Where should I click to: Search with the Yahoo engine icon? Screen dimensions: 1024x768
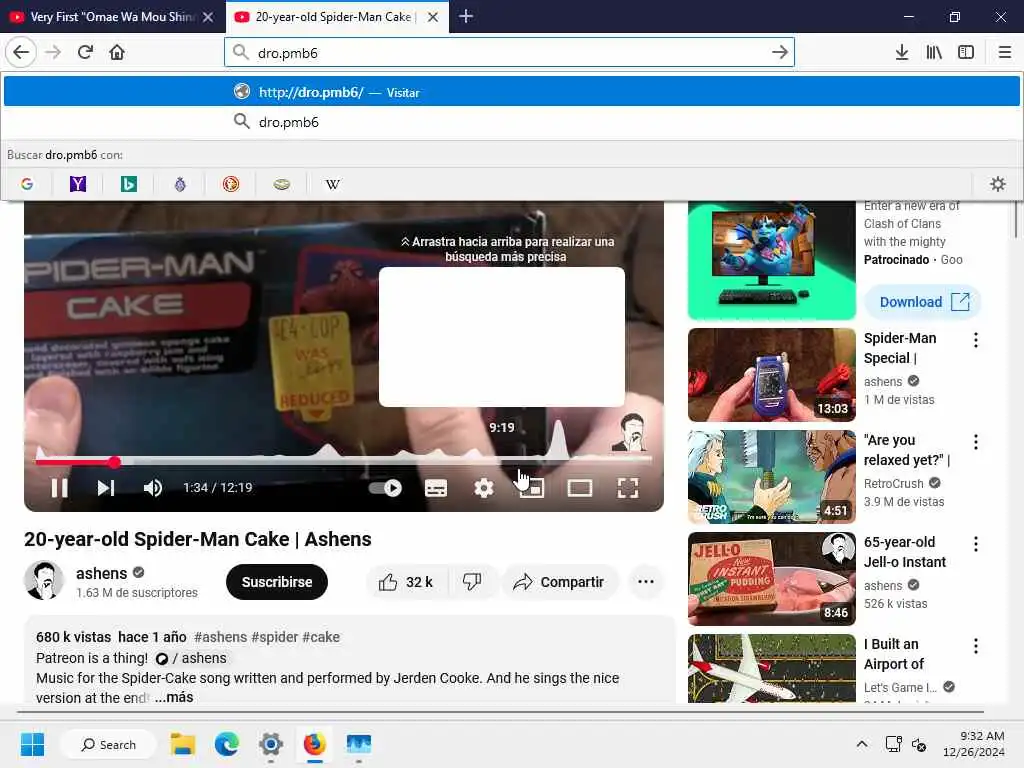[78, 184]
